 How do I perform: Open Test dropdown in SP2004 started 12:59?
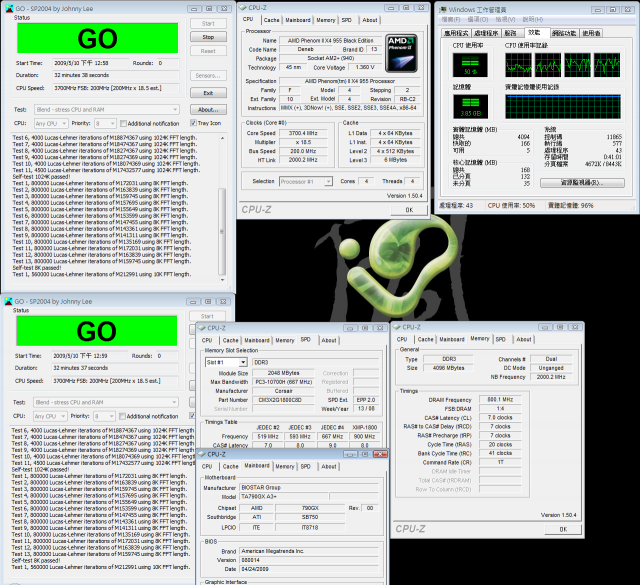[x=106, y=402]
